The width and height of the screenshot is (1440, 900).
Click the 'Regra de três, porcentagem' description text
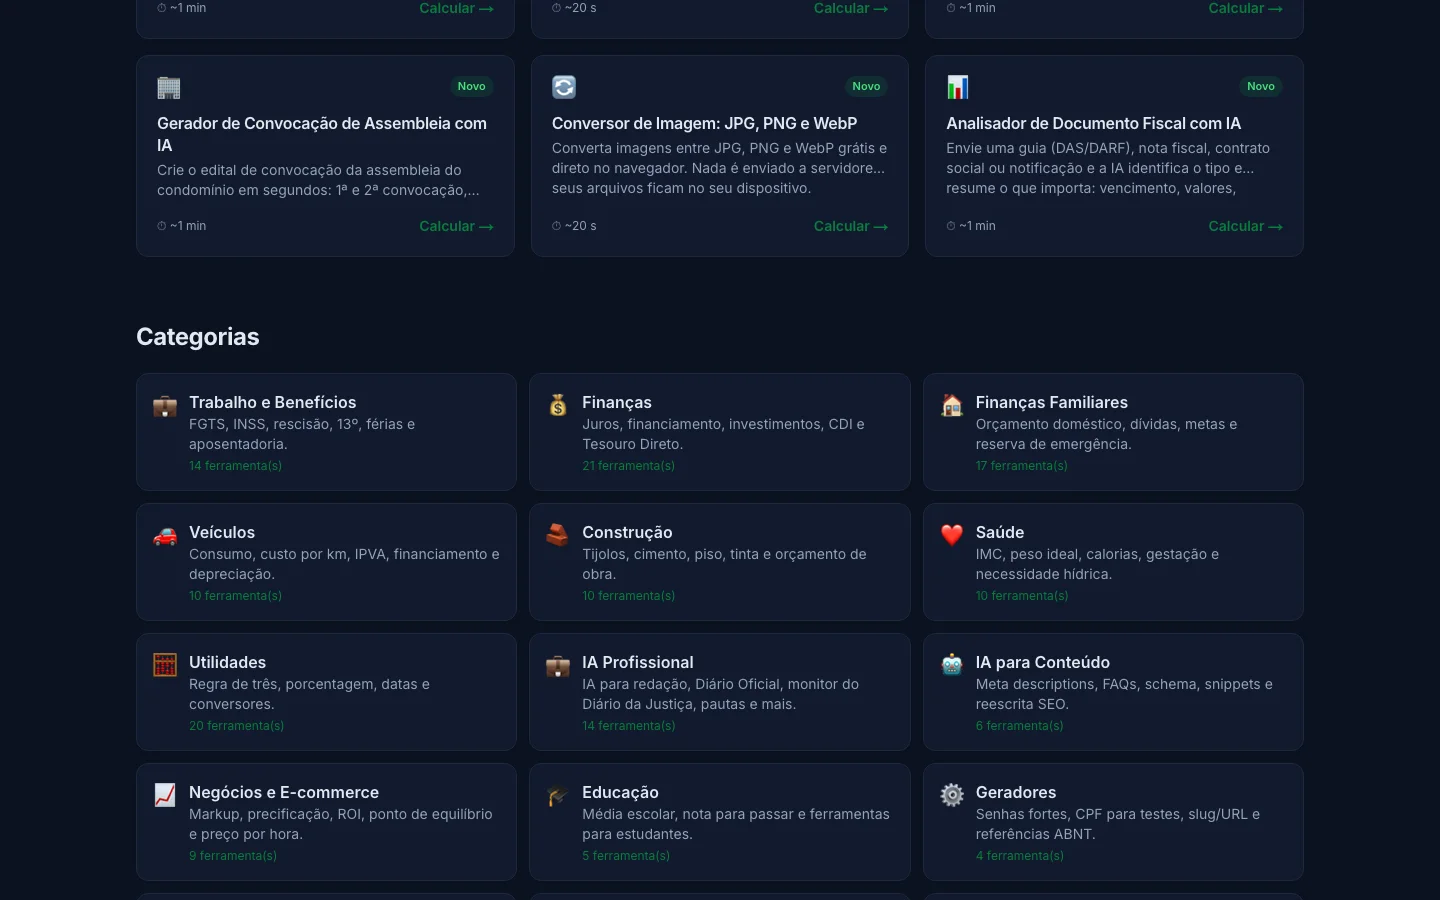309,694
